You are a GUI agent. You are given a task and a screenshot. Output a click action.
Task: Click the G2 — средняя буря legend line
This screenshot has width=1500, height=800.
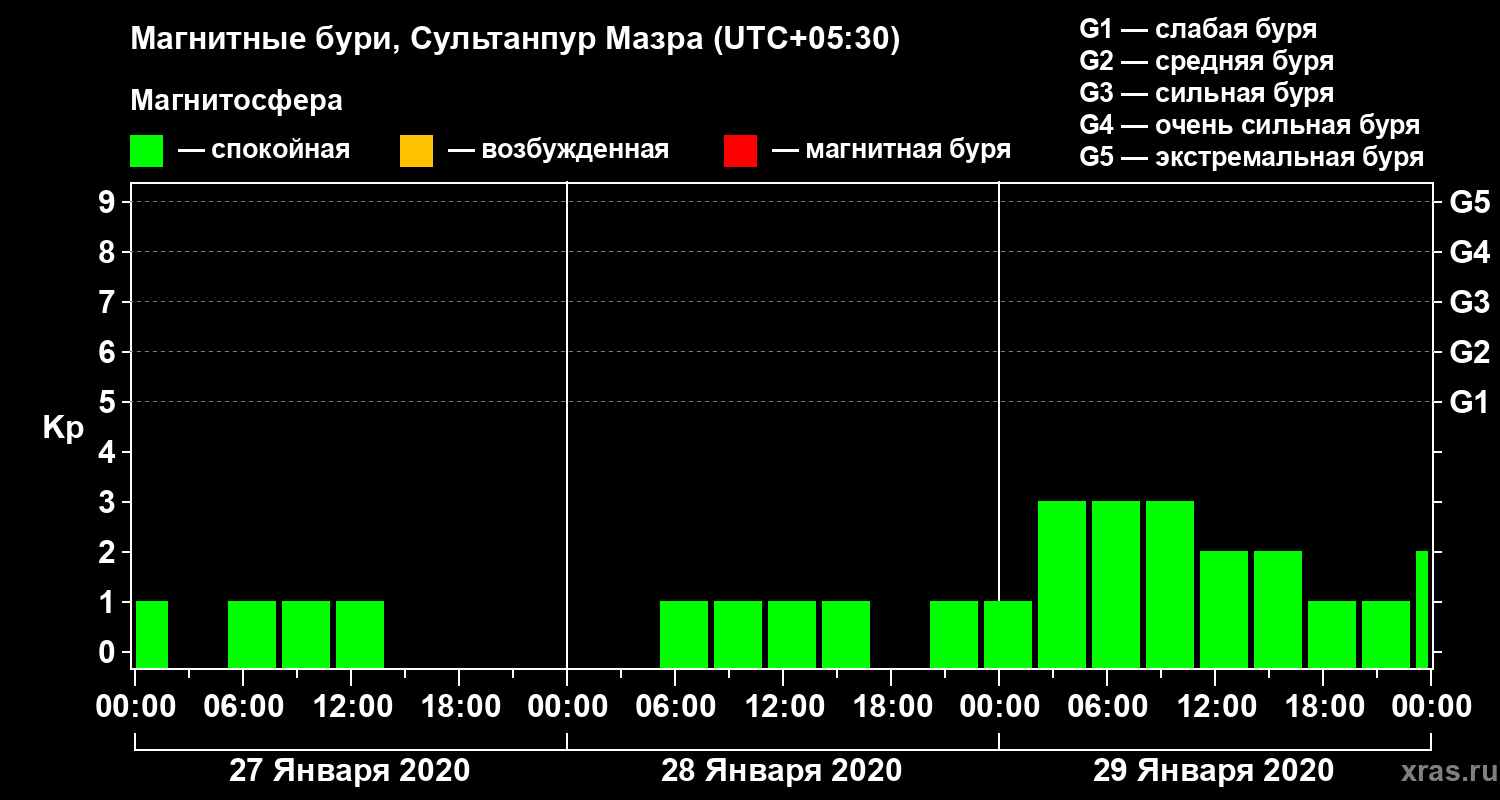[1206, 61]
